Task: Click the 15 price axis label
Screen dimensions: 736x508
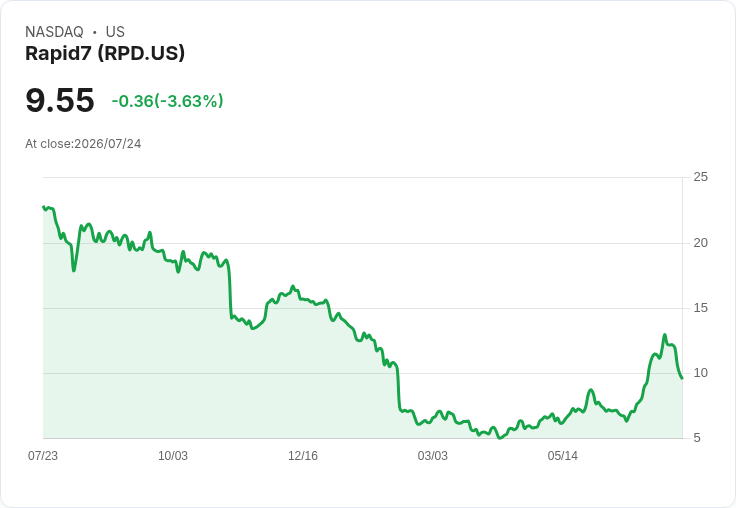Action: (x=700, y=308)
